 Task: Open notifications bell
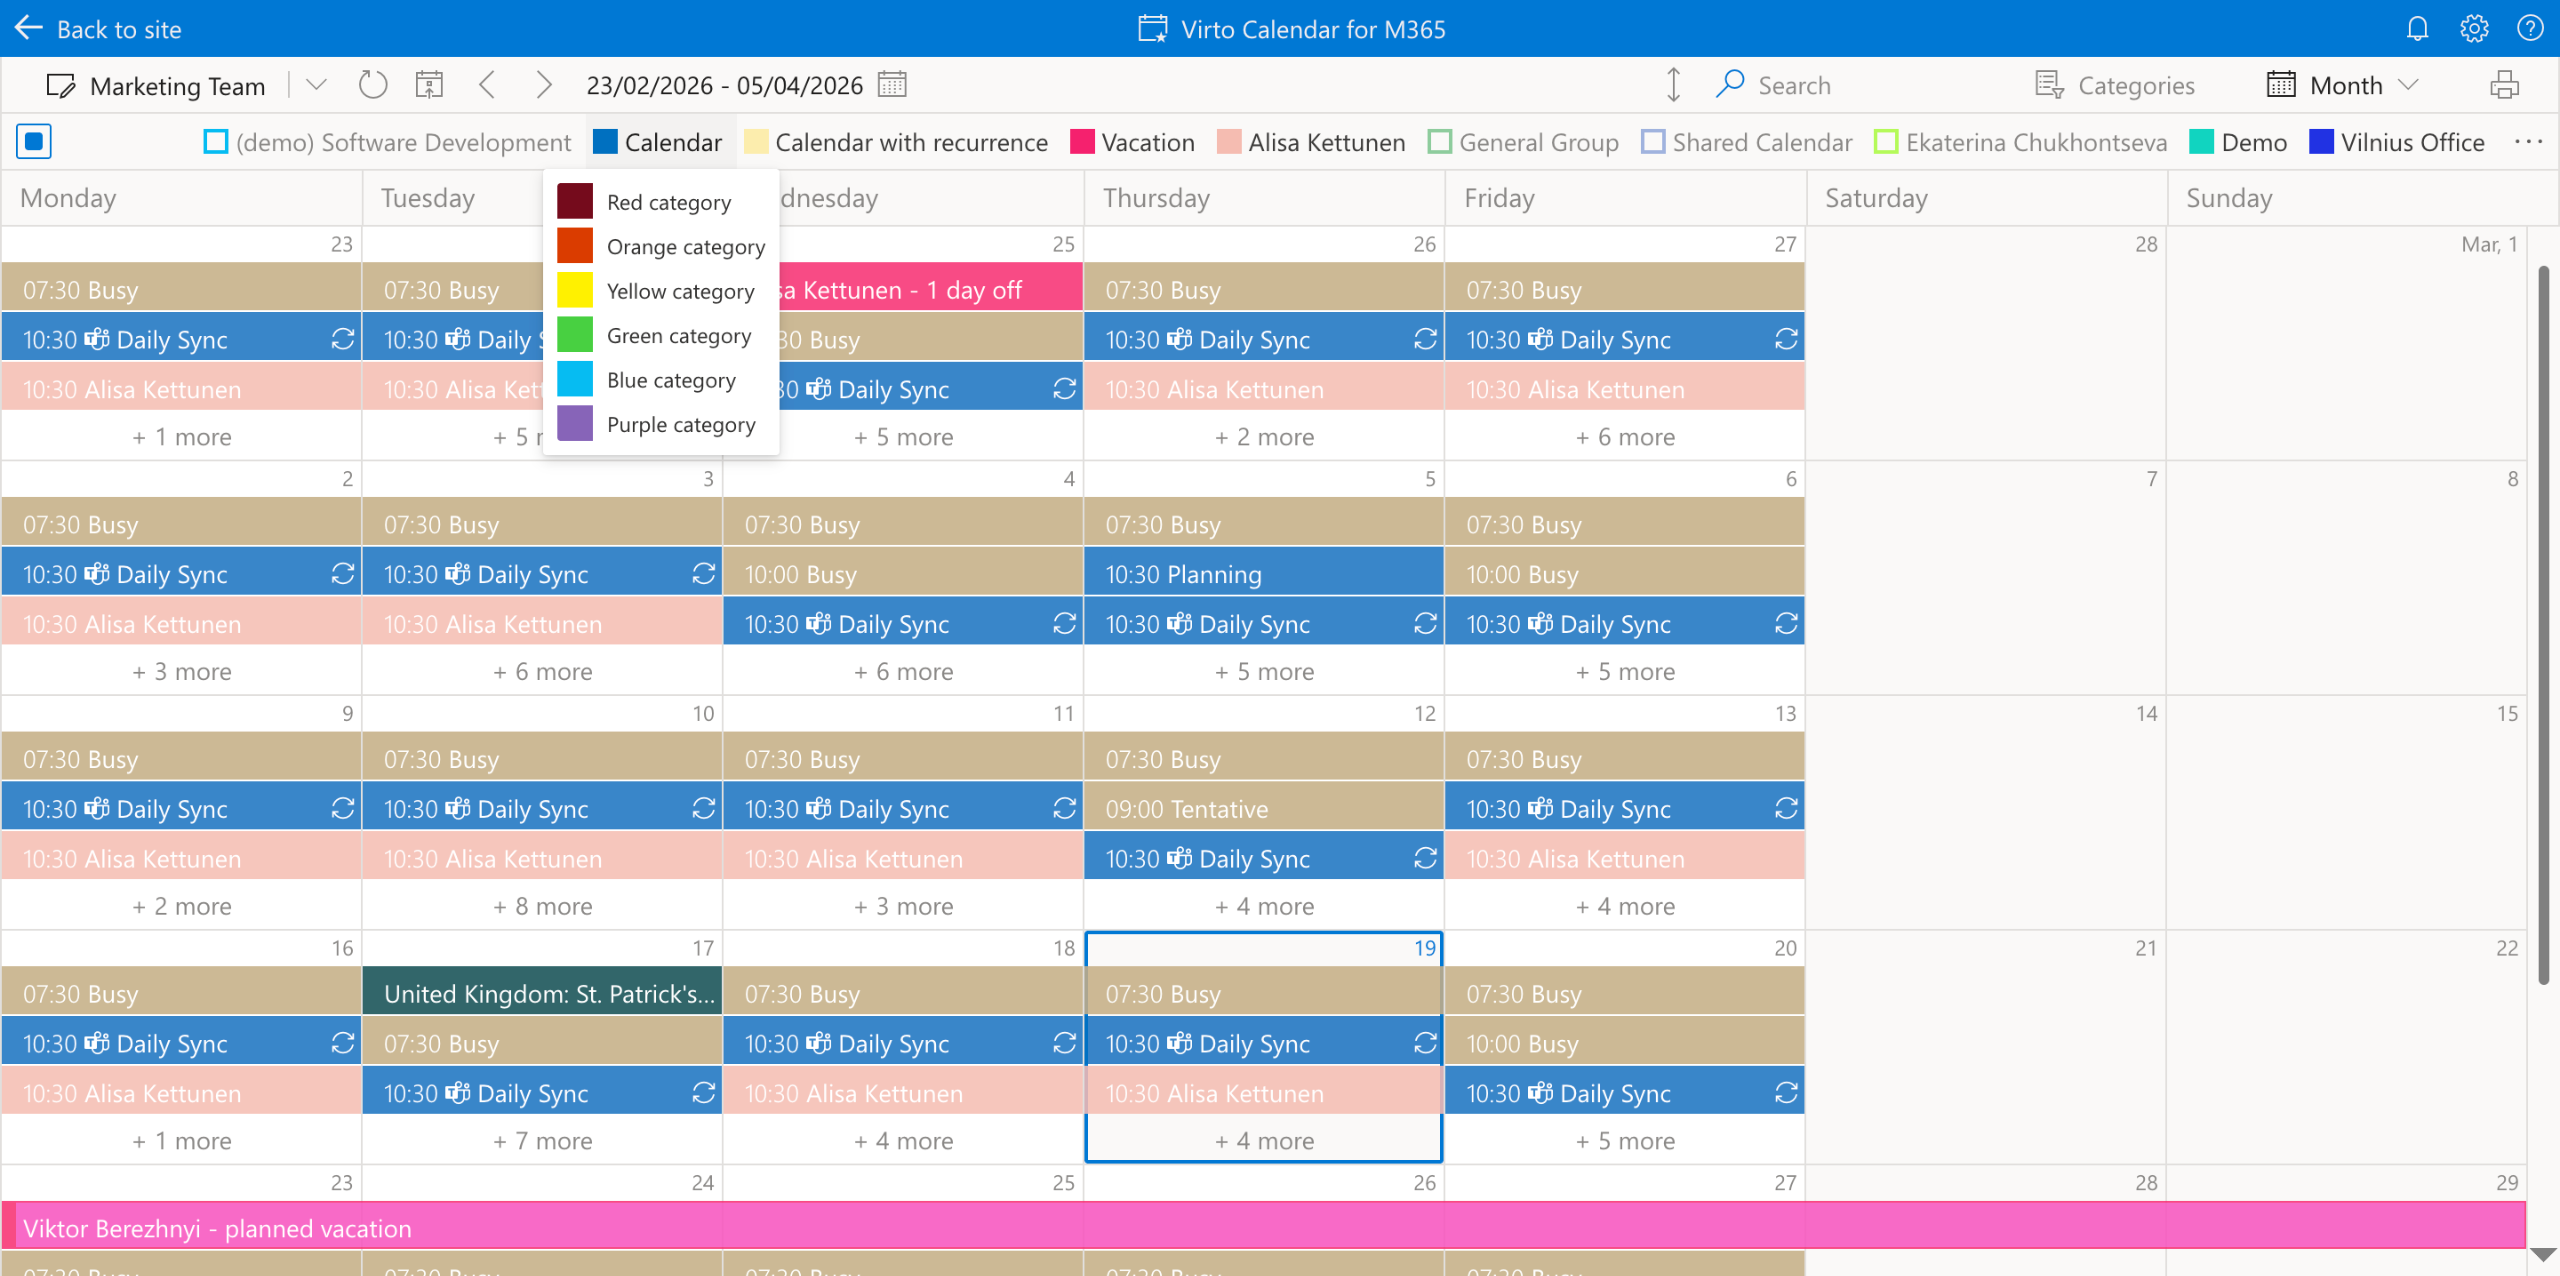(2417, 29)
